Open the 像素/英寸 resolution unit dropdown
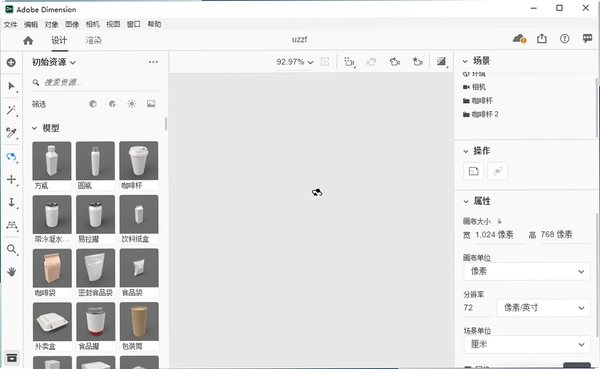 pos(543,308)
